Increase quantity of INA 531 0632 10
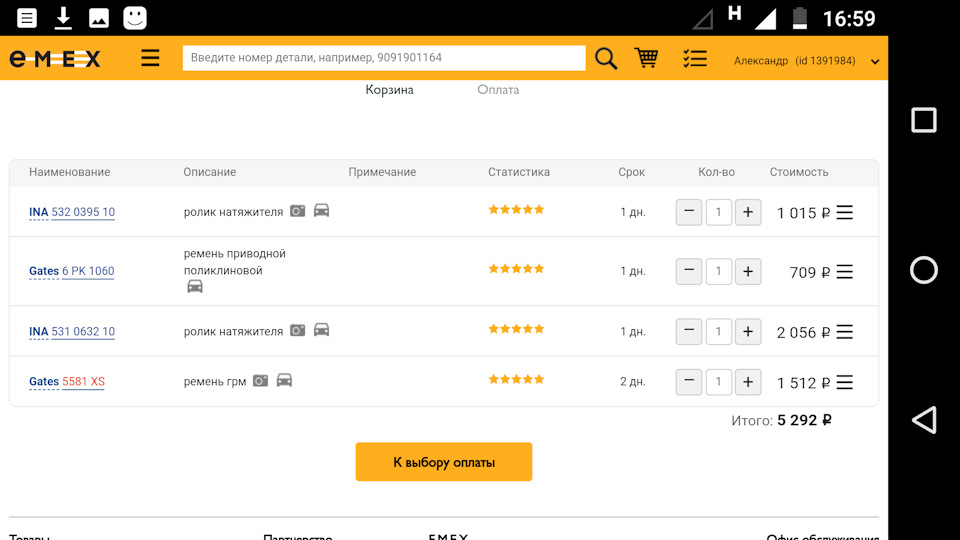This screenshot has height=540, width=960. [x=748, y=331]
